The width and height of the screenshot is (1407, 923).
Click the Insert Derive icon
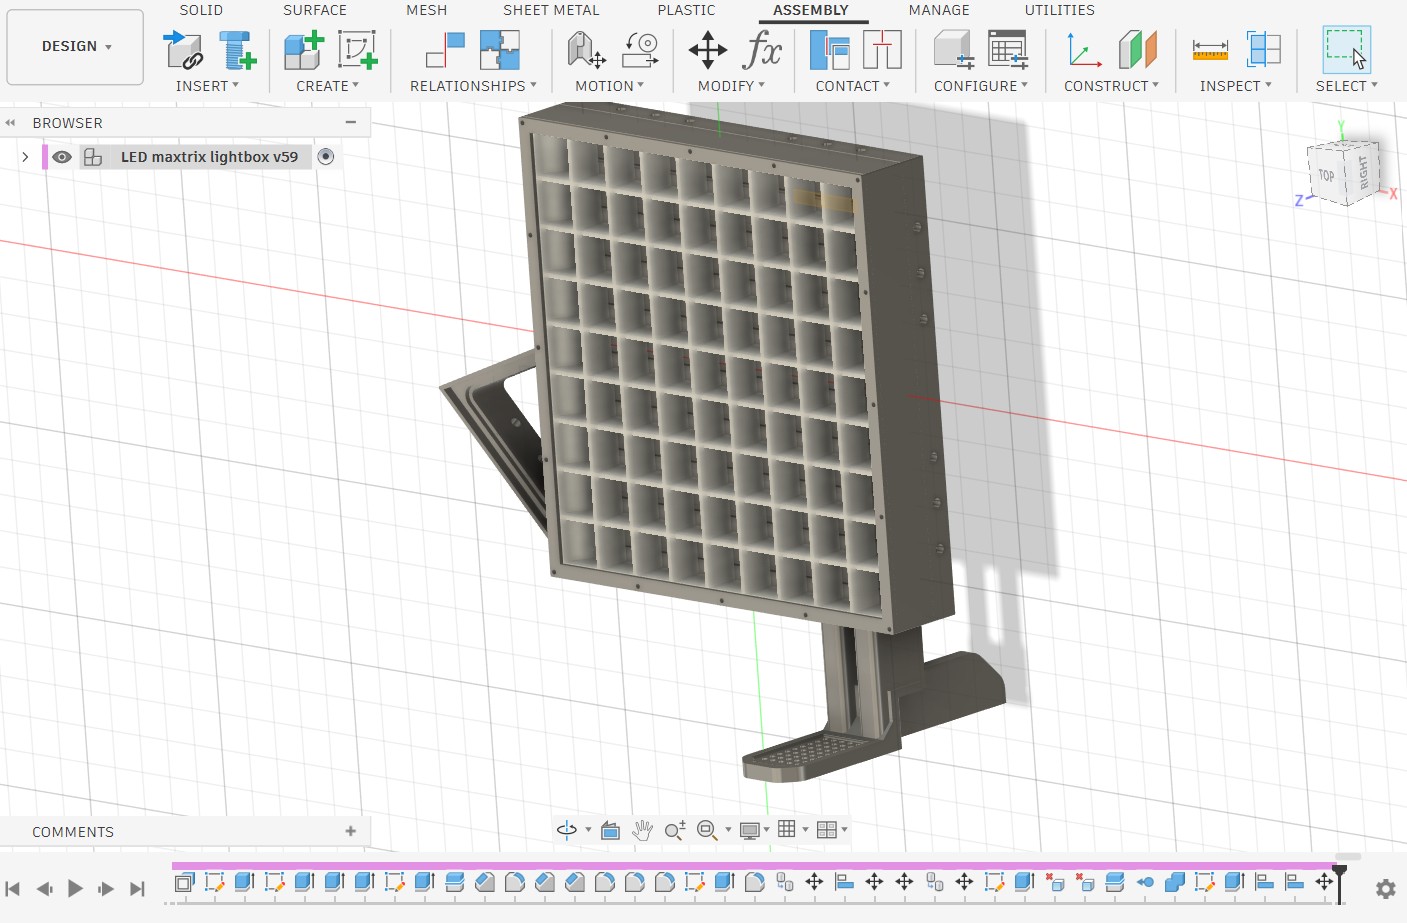point(184,49)
